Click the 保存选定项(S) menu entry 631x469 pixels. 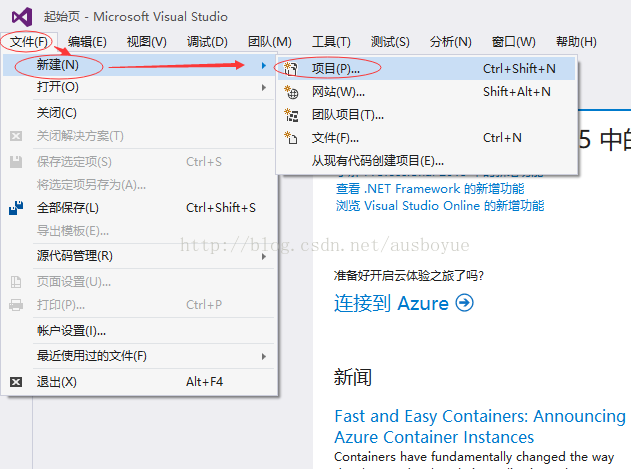coord(139,162)
